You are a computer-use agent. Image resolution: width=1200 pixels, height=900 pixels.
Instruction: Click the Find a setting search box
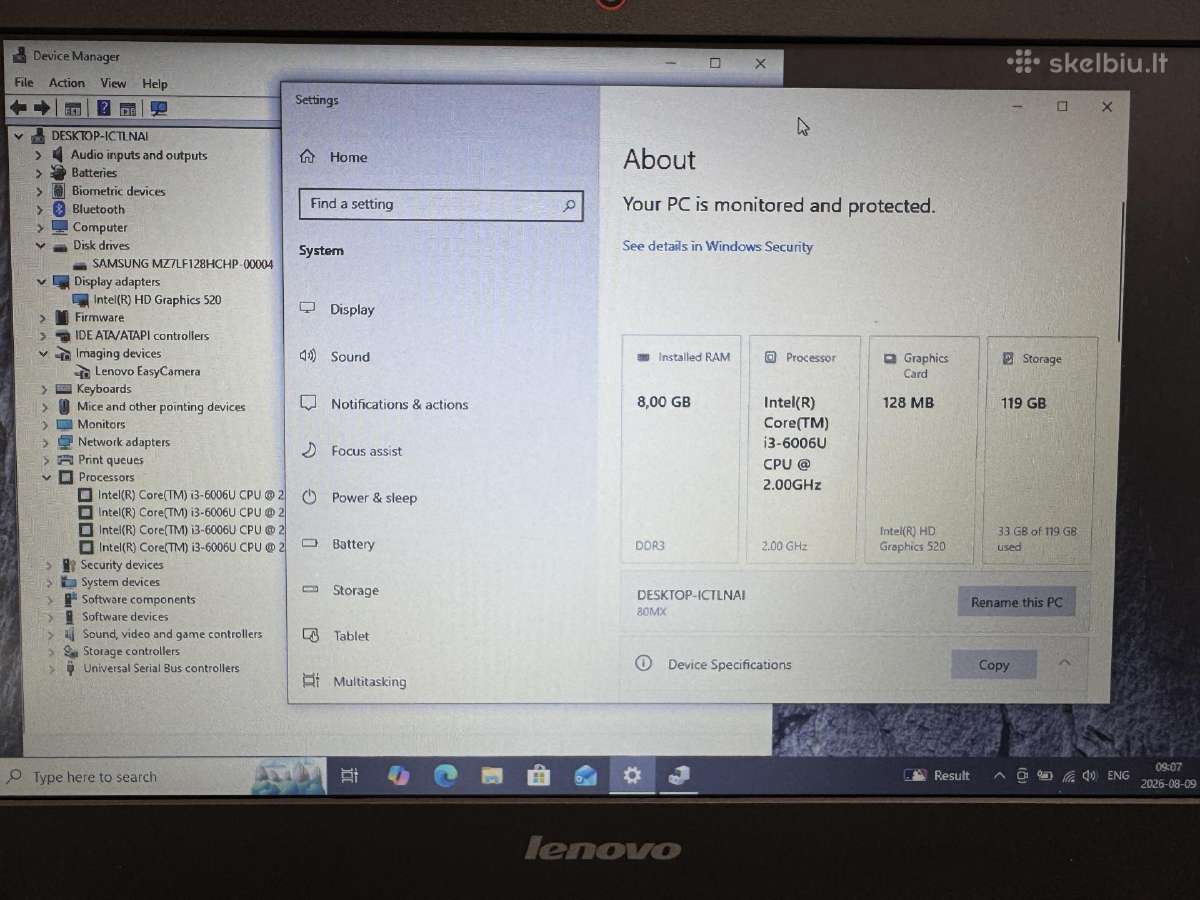tap(441, 204)
